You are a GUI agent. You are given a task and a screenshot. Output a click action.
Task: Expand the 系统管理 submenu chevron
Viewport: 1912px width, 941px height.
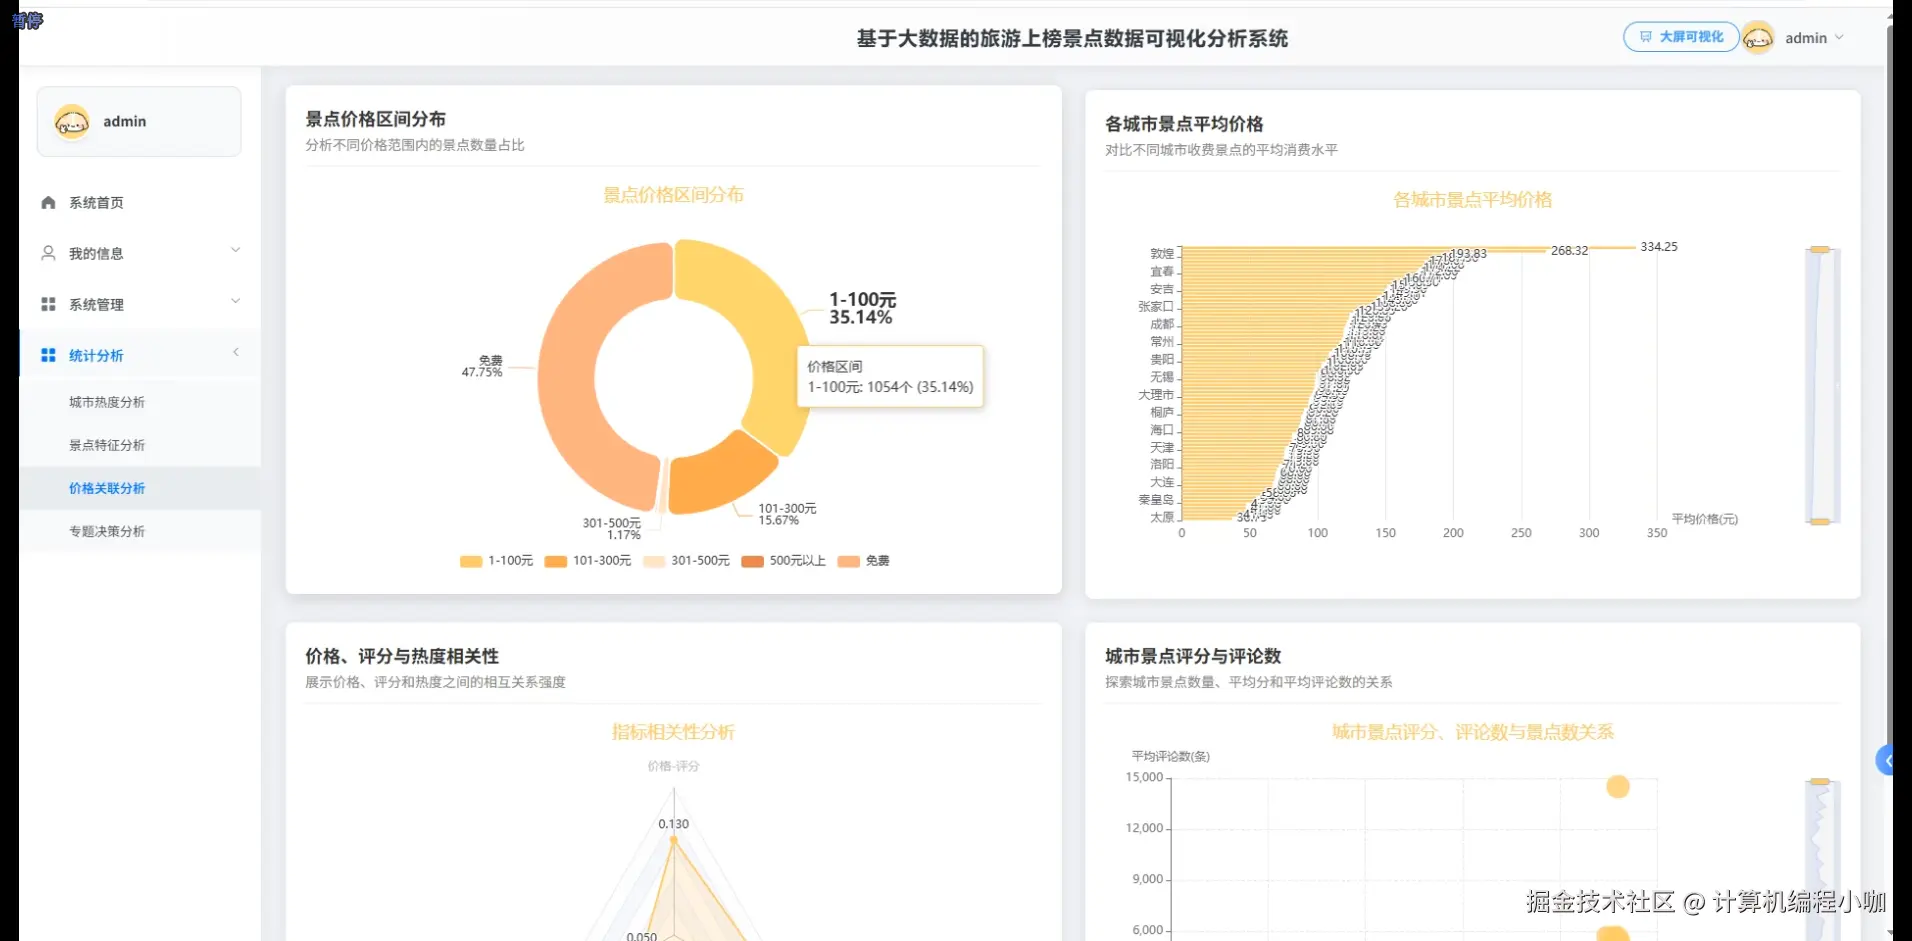[236, 301]
